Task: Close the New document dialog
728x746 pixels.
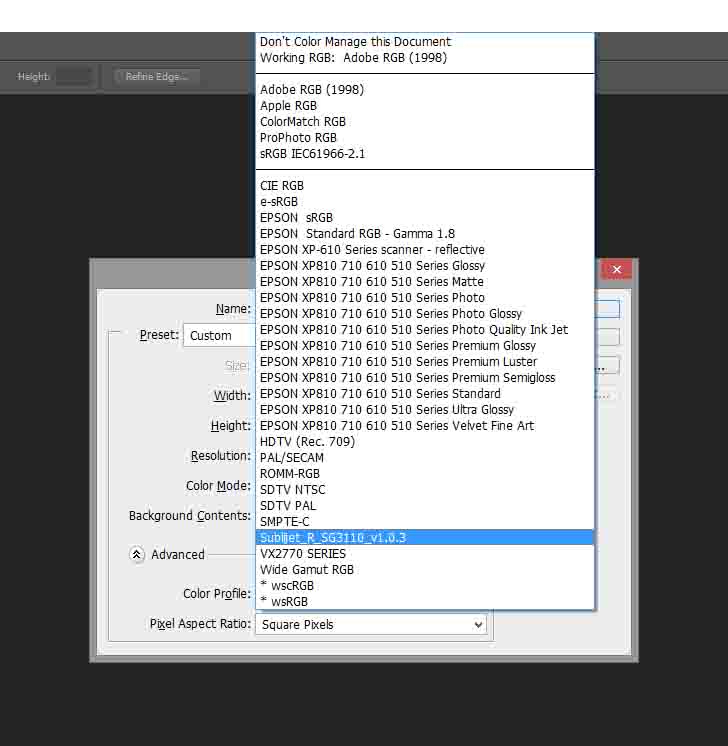Action: coord(617,269)
